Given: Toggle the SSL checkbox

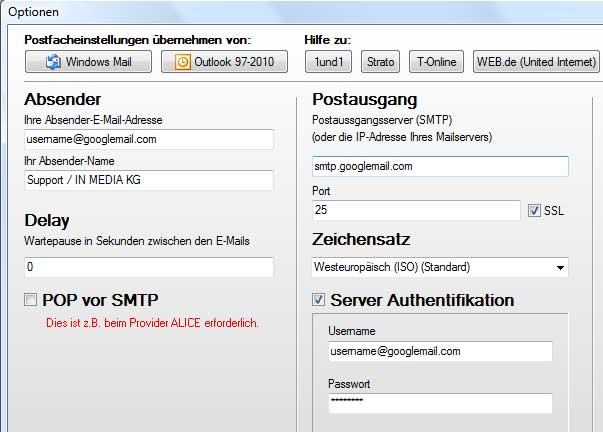Looking at the screenshot, I should 534,210.
